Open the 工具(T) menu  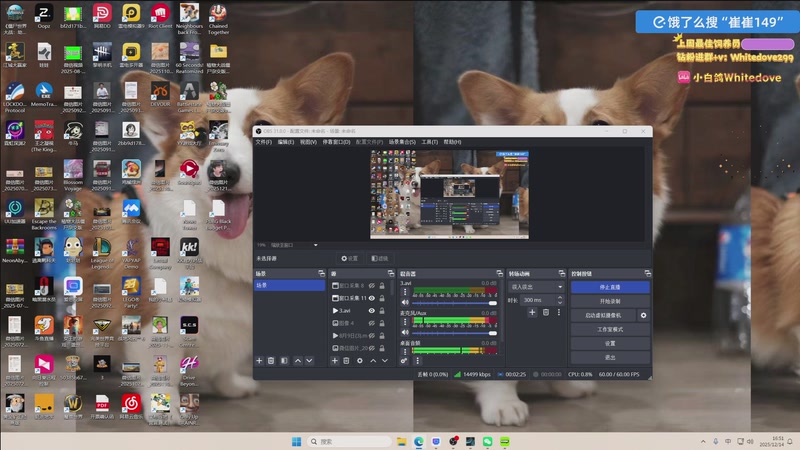tap(429, 142)
